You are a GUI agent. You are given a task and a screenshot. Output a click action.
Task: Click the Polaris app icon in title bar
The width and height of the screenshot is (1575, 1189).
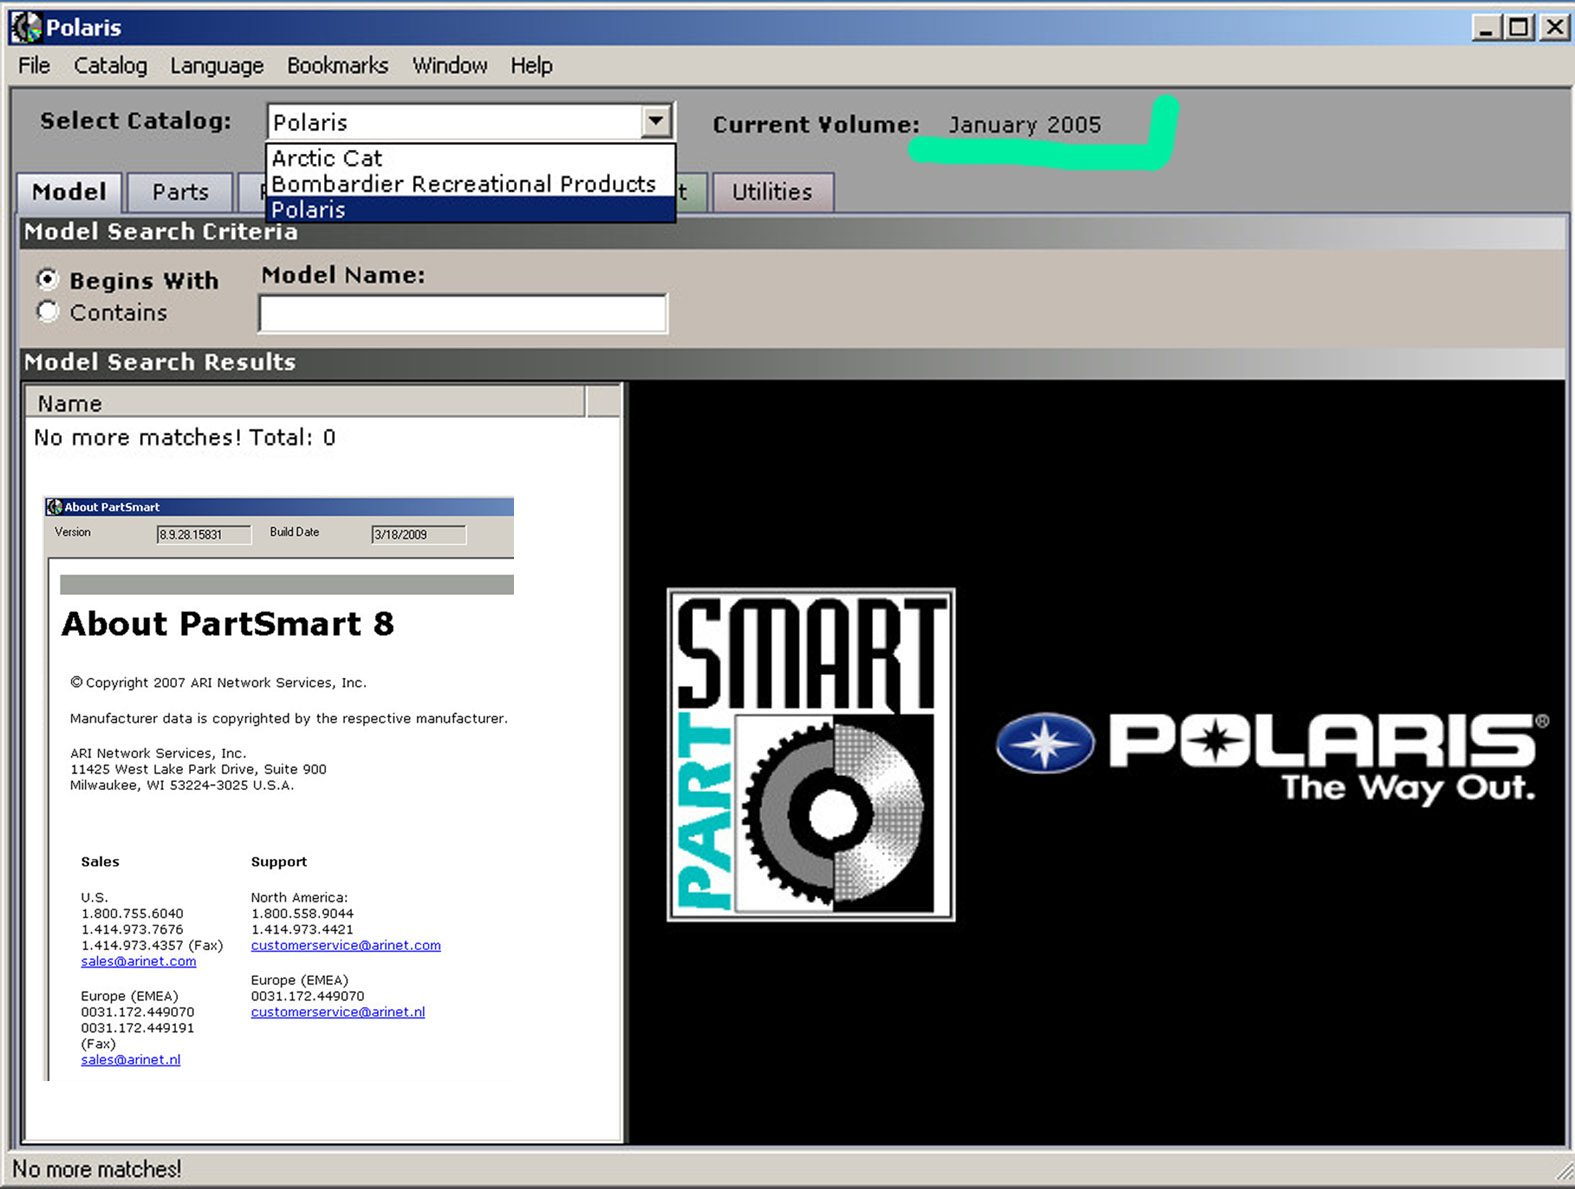click(x=26, y=27)
